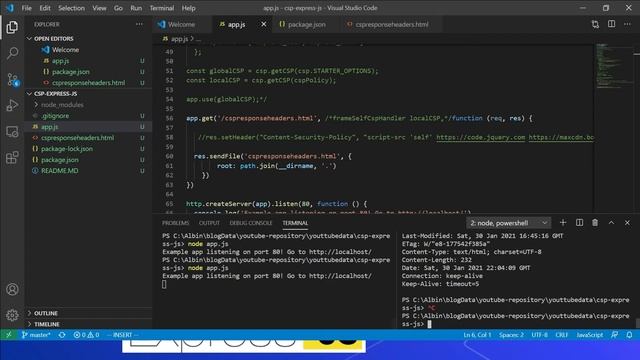Open .gitignore in file tree
640x360 pixels.
pos(88,116)
